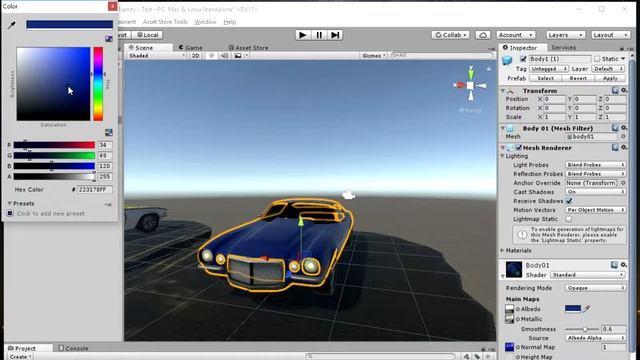640x360 pixels.
Task: Select anchor override object picker
Action: tap(623, 183)
